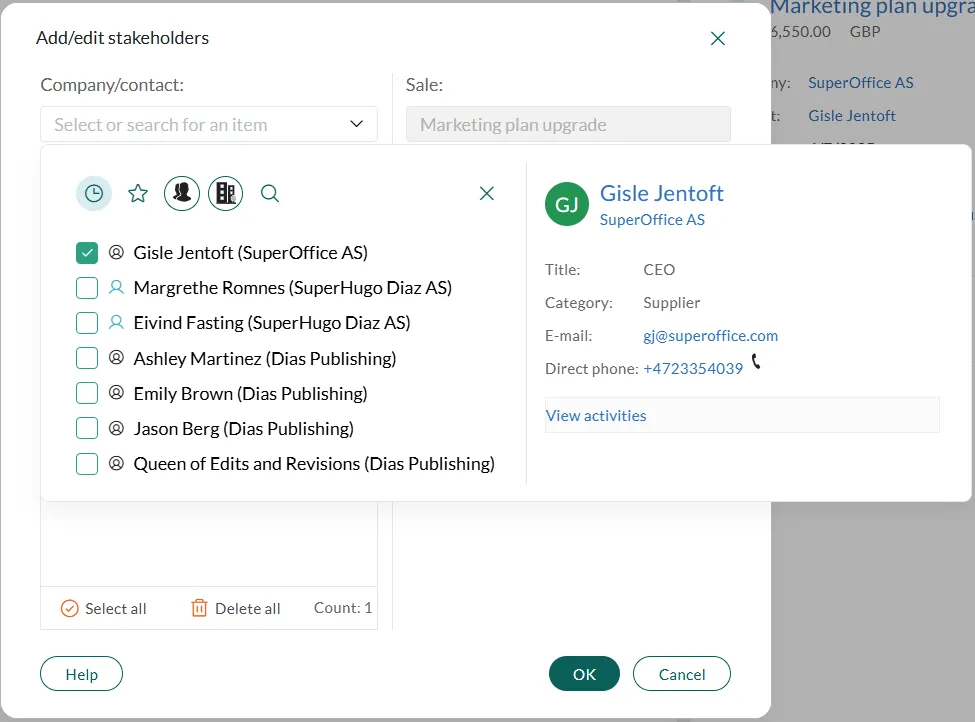
Task: Click the phone icon beside direct phone
Action: tap(756, 362)
